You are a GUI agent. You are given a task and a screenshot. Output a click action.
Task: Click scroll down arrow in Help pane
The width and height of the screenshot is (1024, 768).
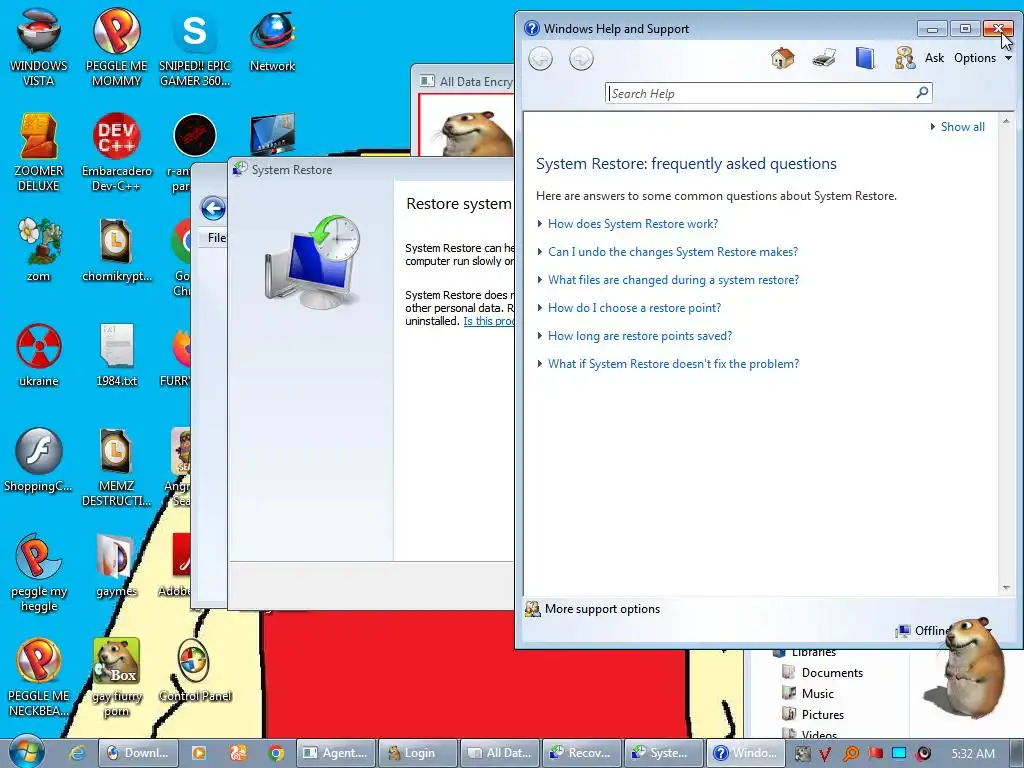tap(1006, 588)
